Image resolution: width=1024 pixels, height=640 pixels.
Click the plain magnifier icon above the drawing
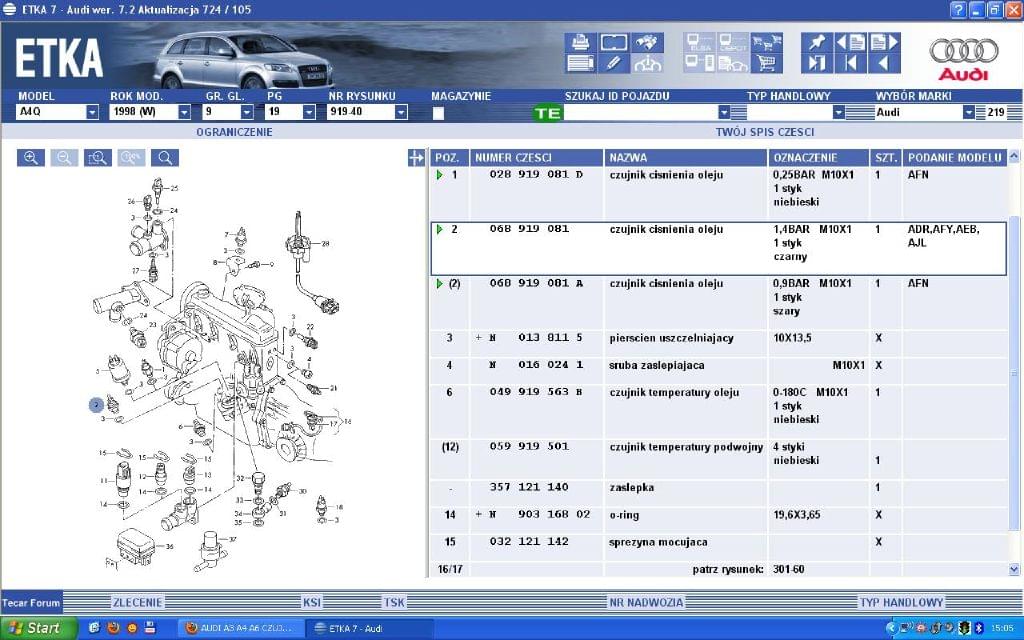click(x=165, y=157)
